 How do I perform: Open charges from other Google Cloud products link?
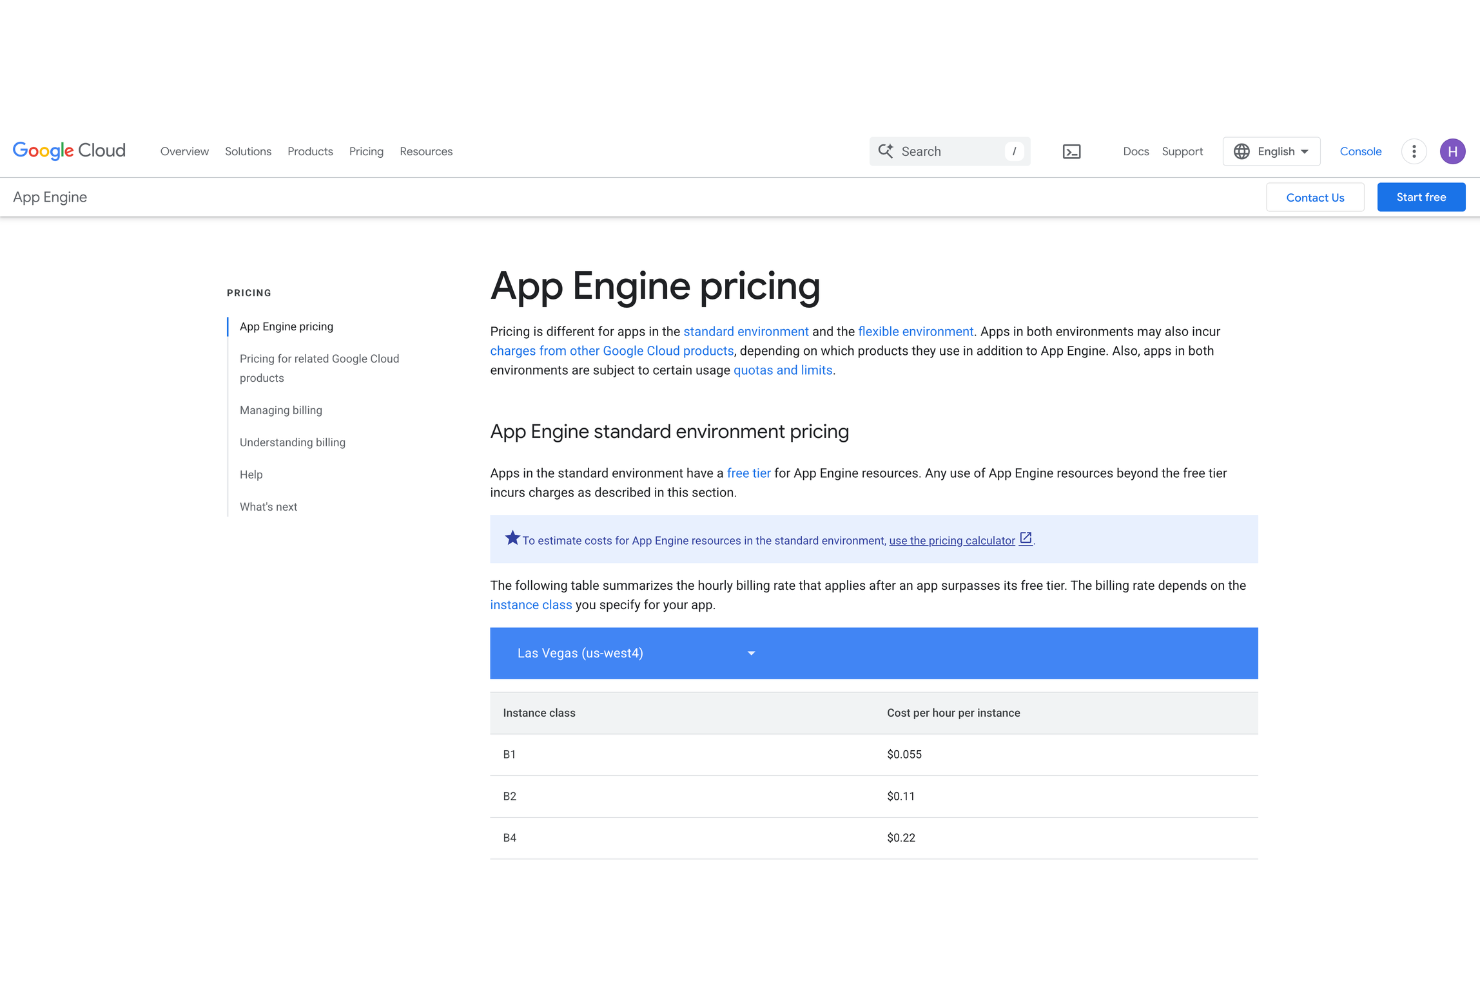tap(612, 351)
